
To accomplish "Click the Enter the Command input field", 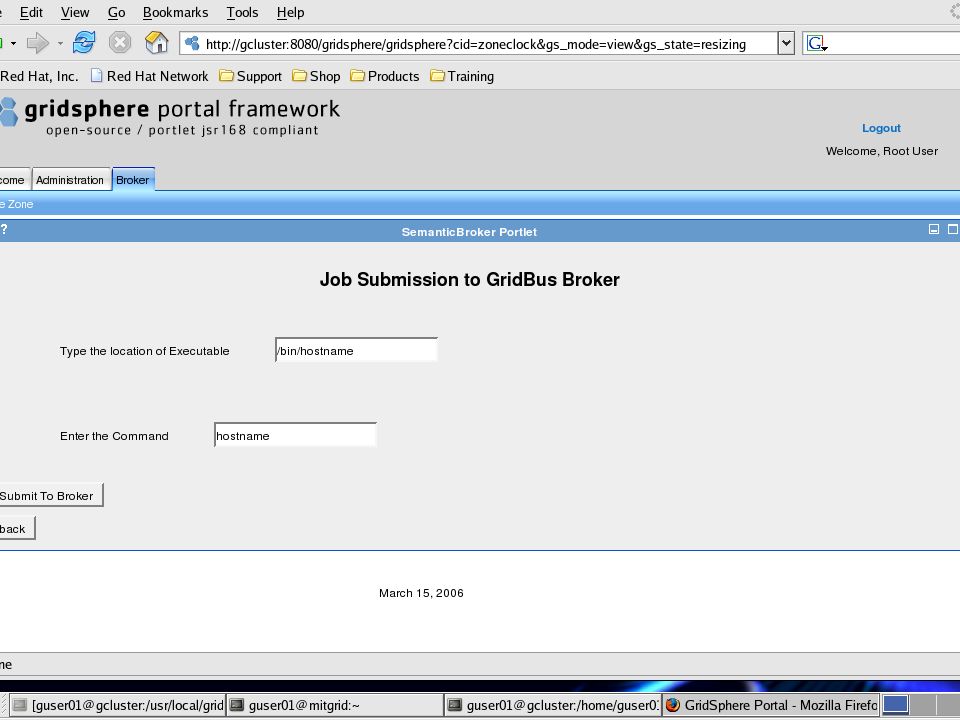I will (295, 435).
